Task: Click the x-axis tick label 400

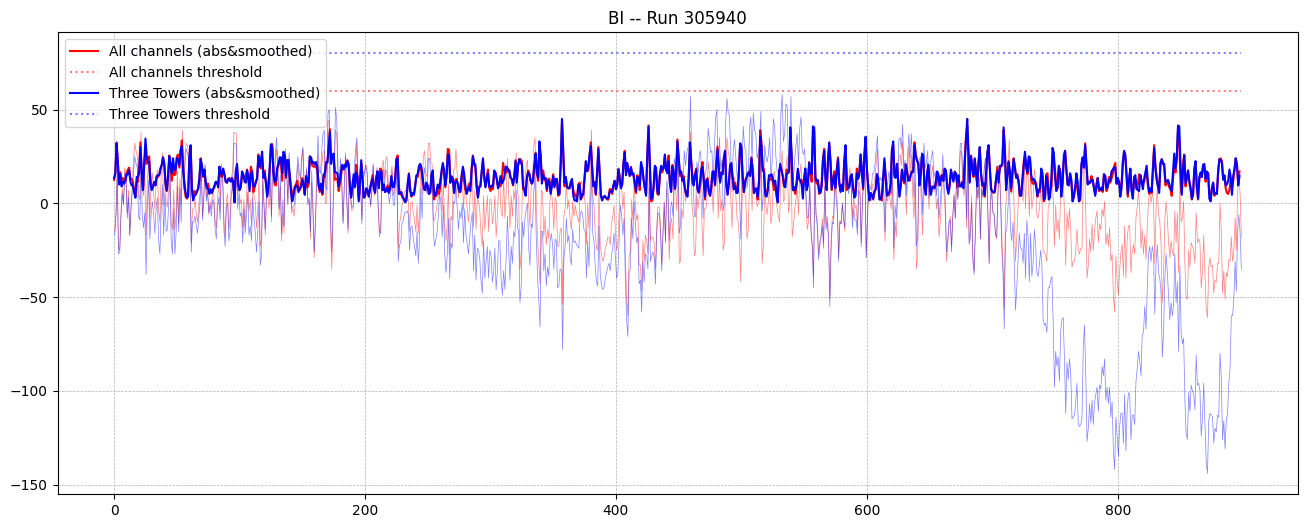Action: [616, 509]
